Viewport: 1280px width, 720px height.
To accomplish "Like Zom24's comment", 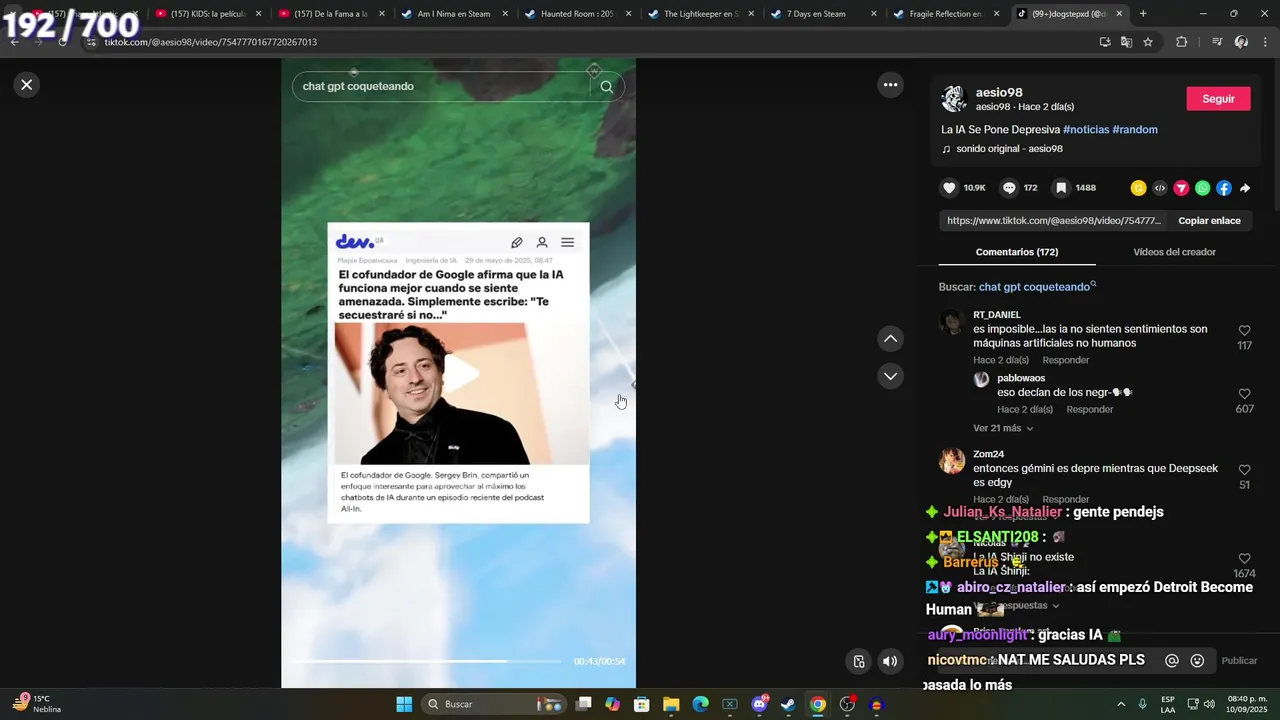I will click(x=1244, y=470).
